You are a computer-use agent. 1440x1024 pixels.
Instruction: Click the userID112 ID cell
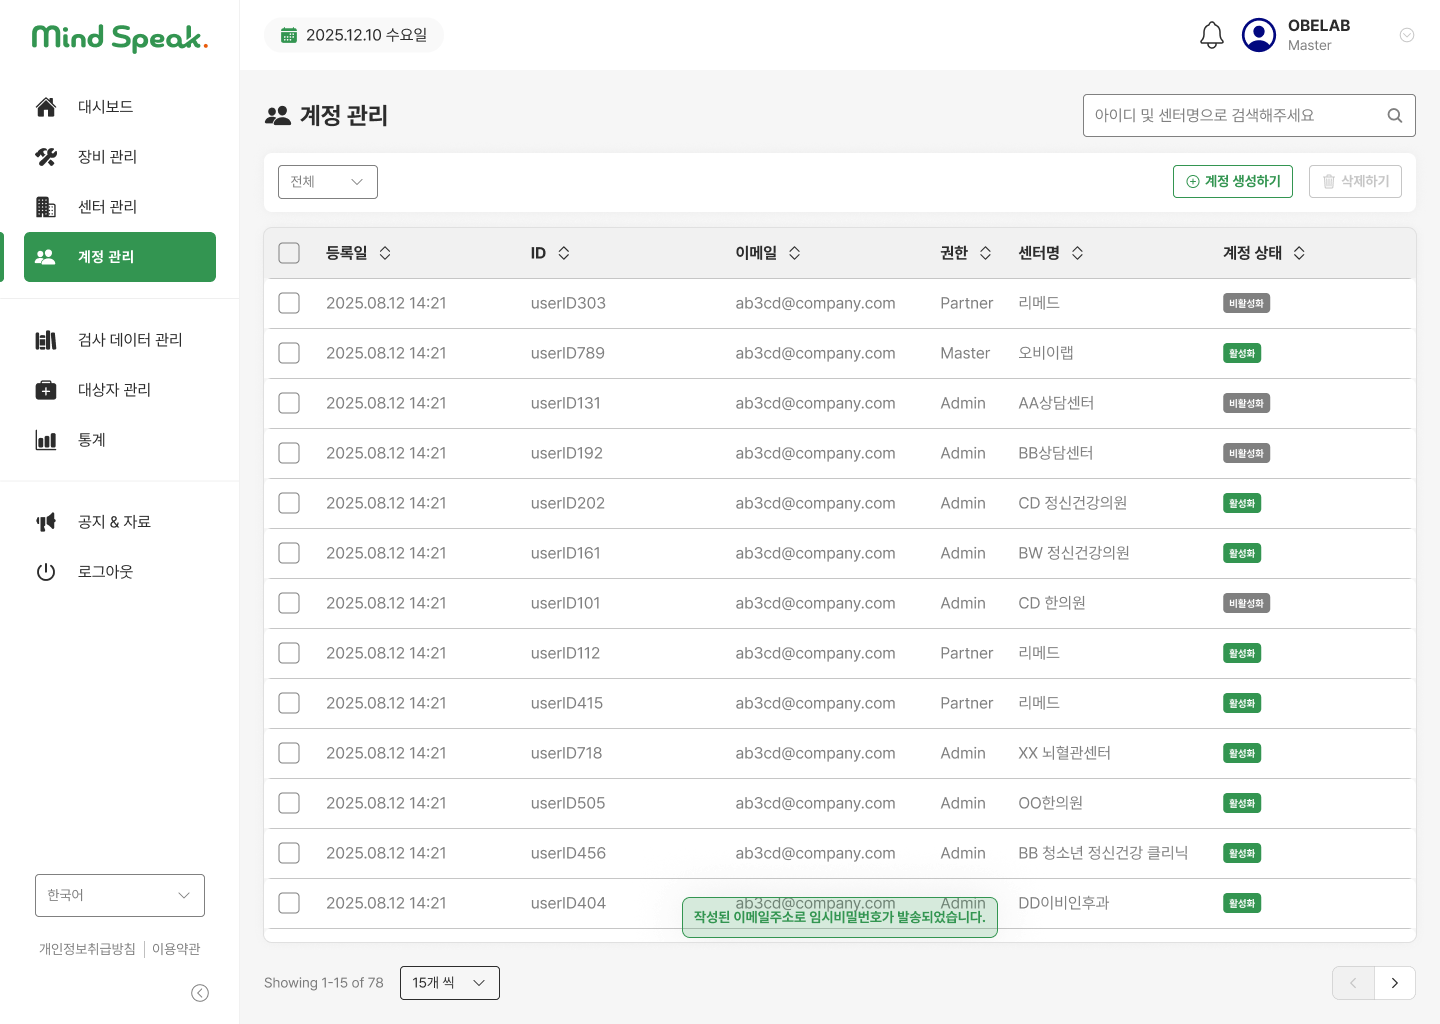(x=565, y=653)
